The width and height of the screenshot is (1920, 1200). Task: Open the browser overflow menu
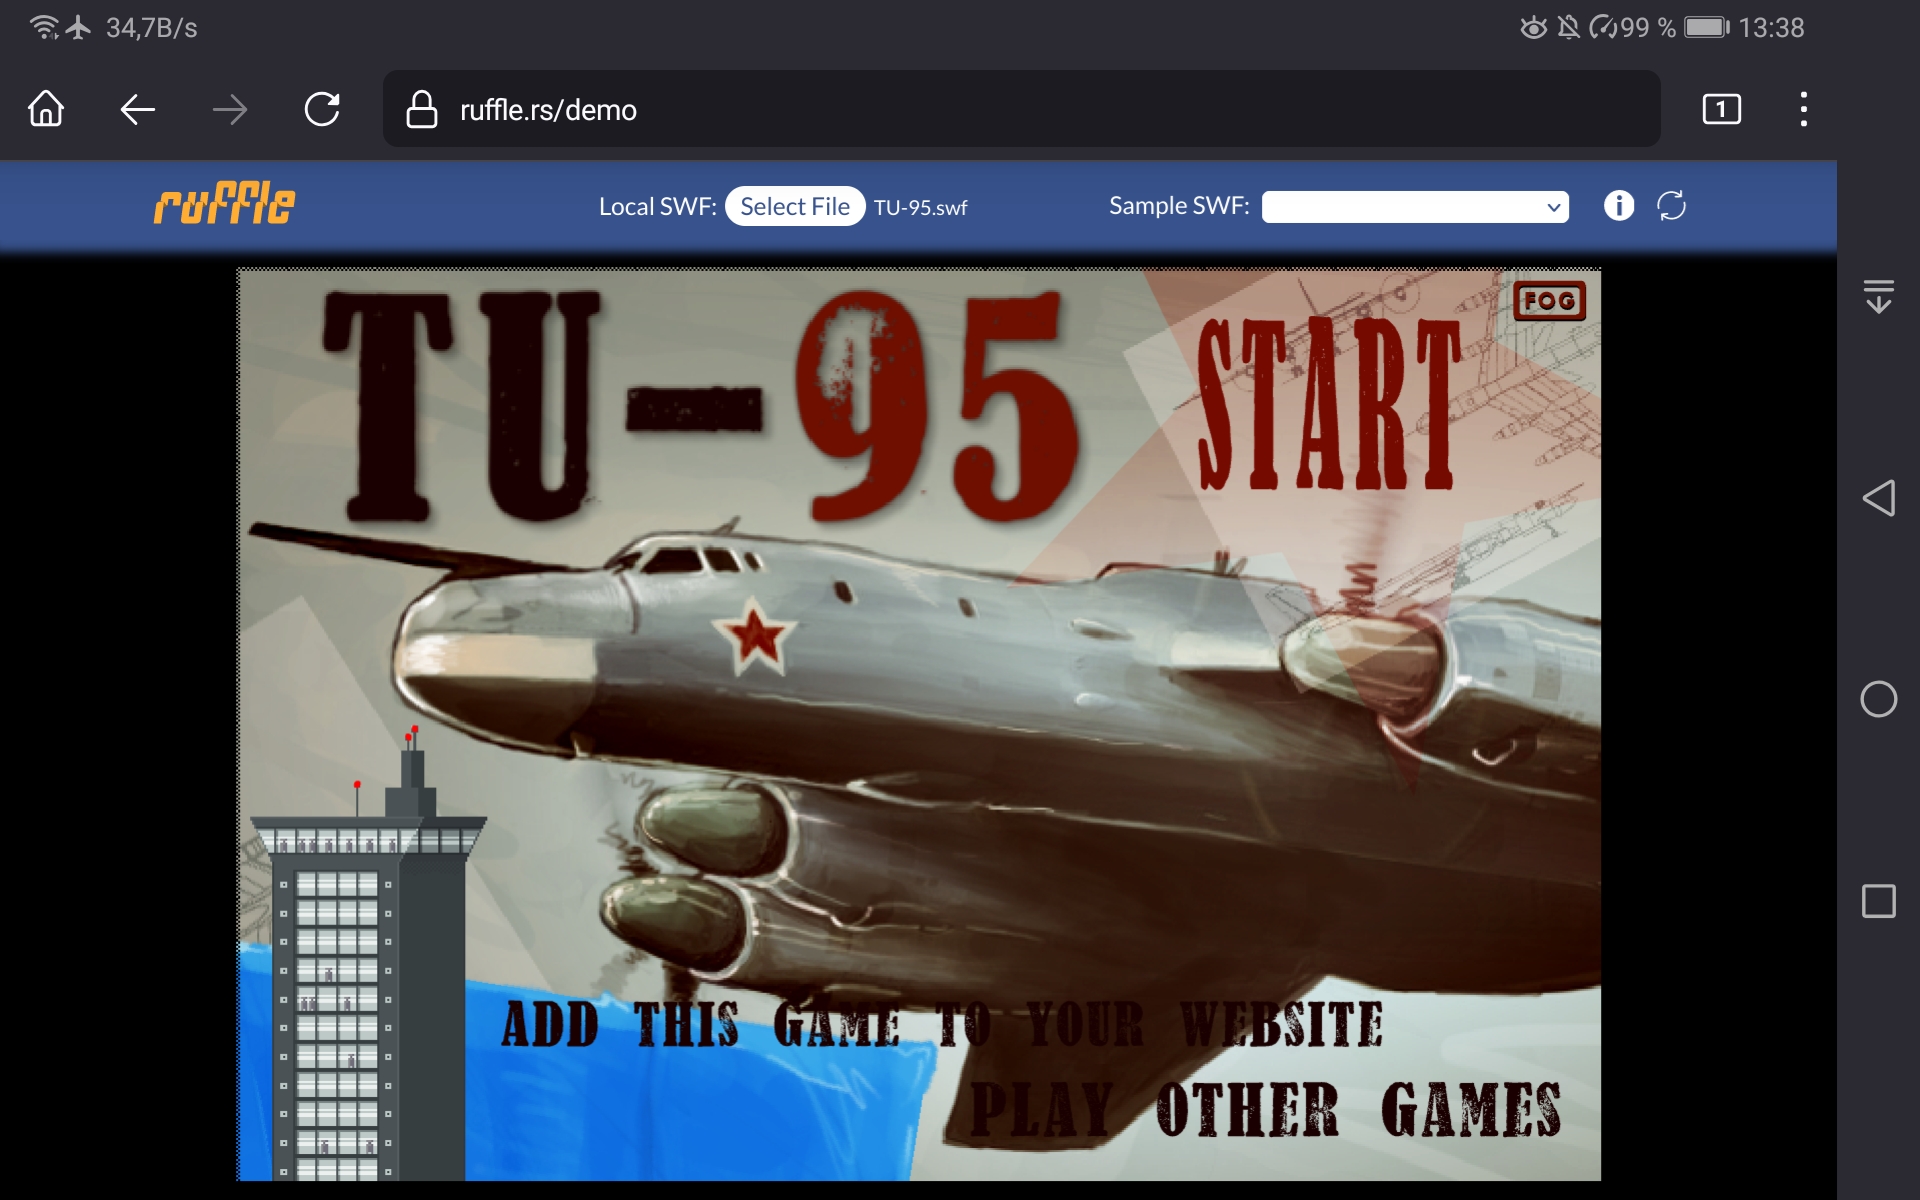click(1802, 110)
